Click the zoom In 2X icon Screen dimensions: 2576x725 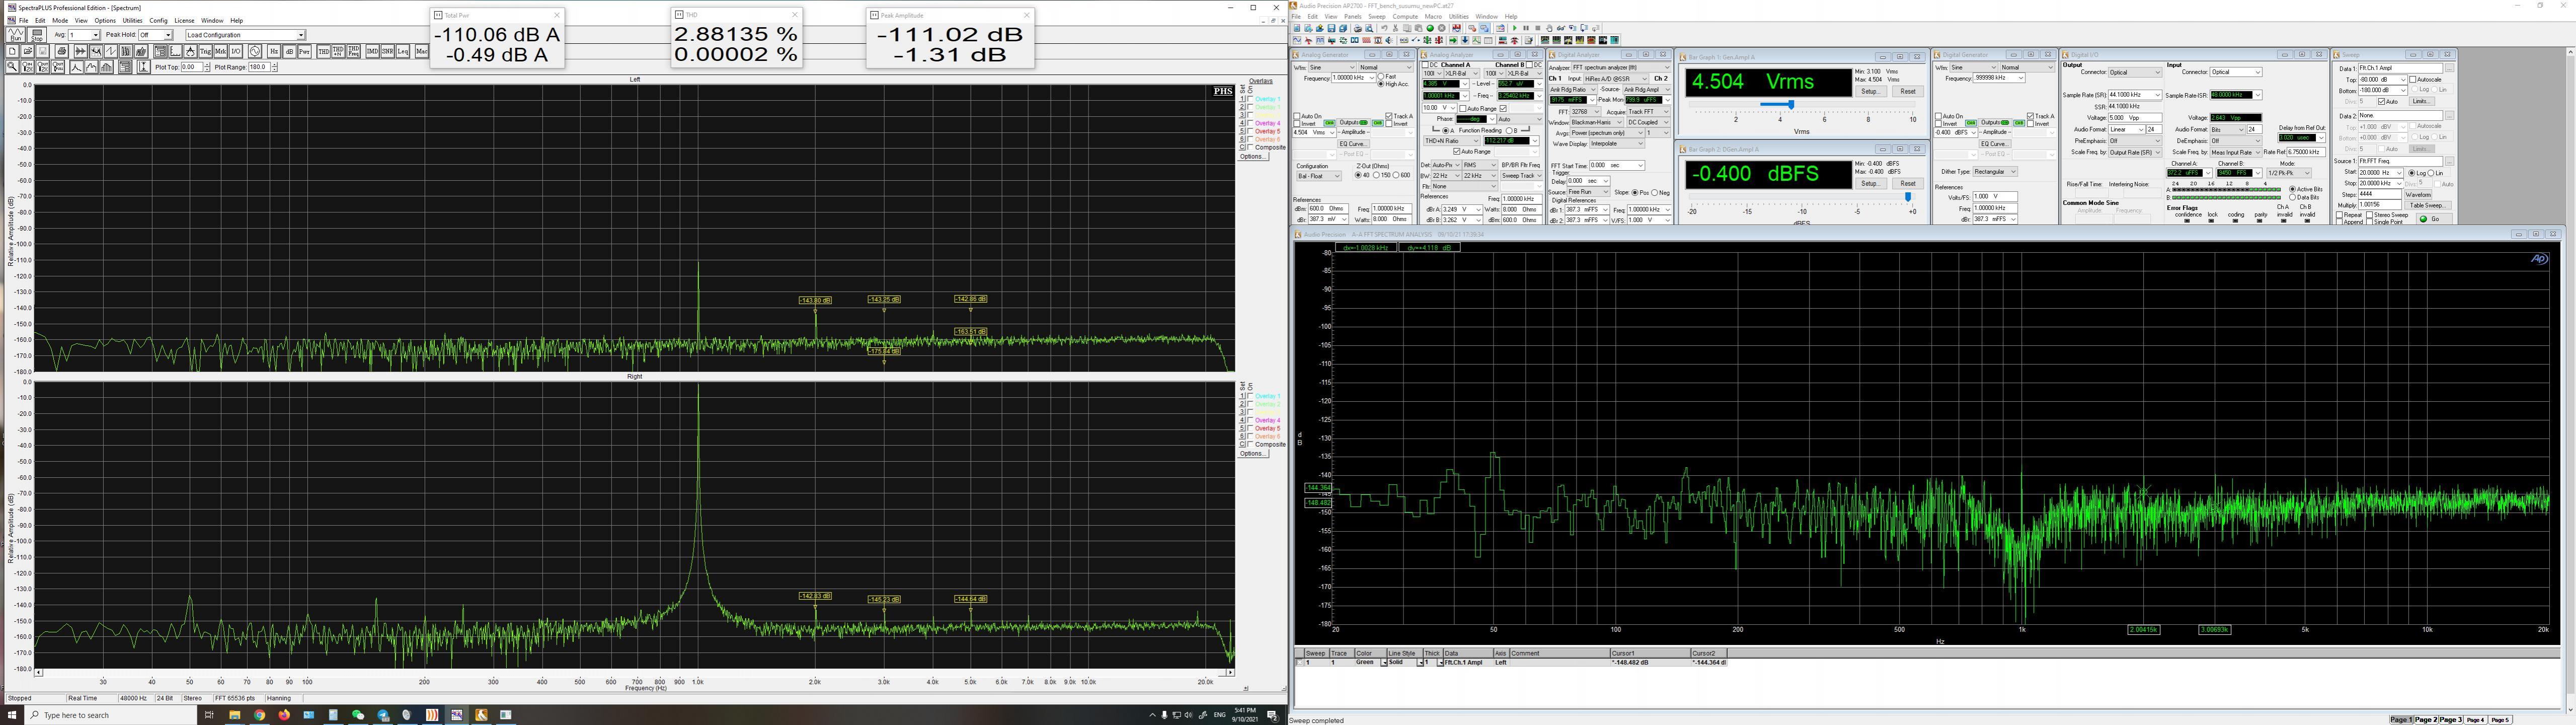click(28, 67)
